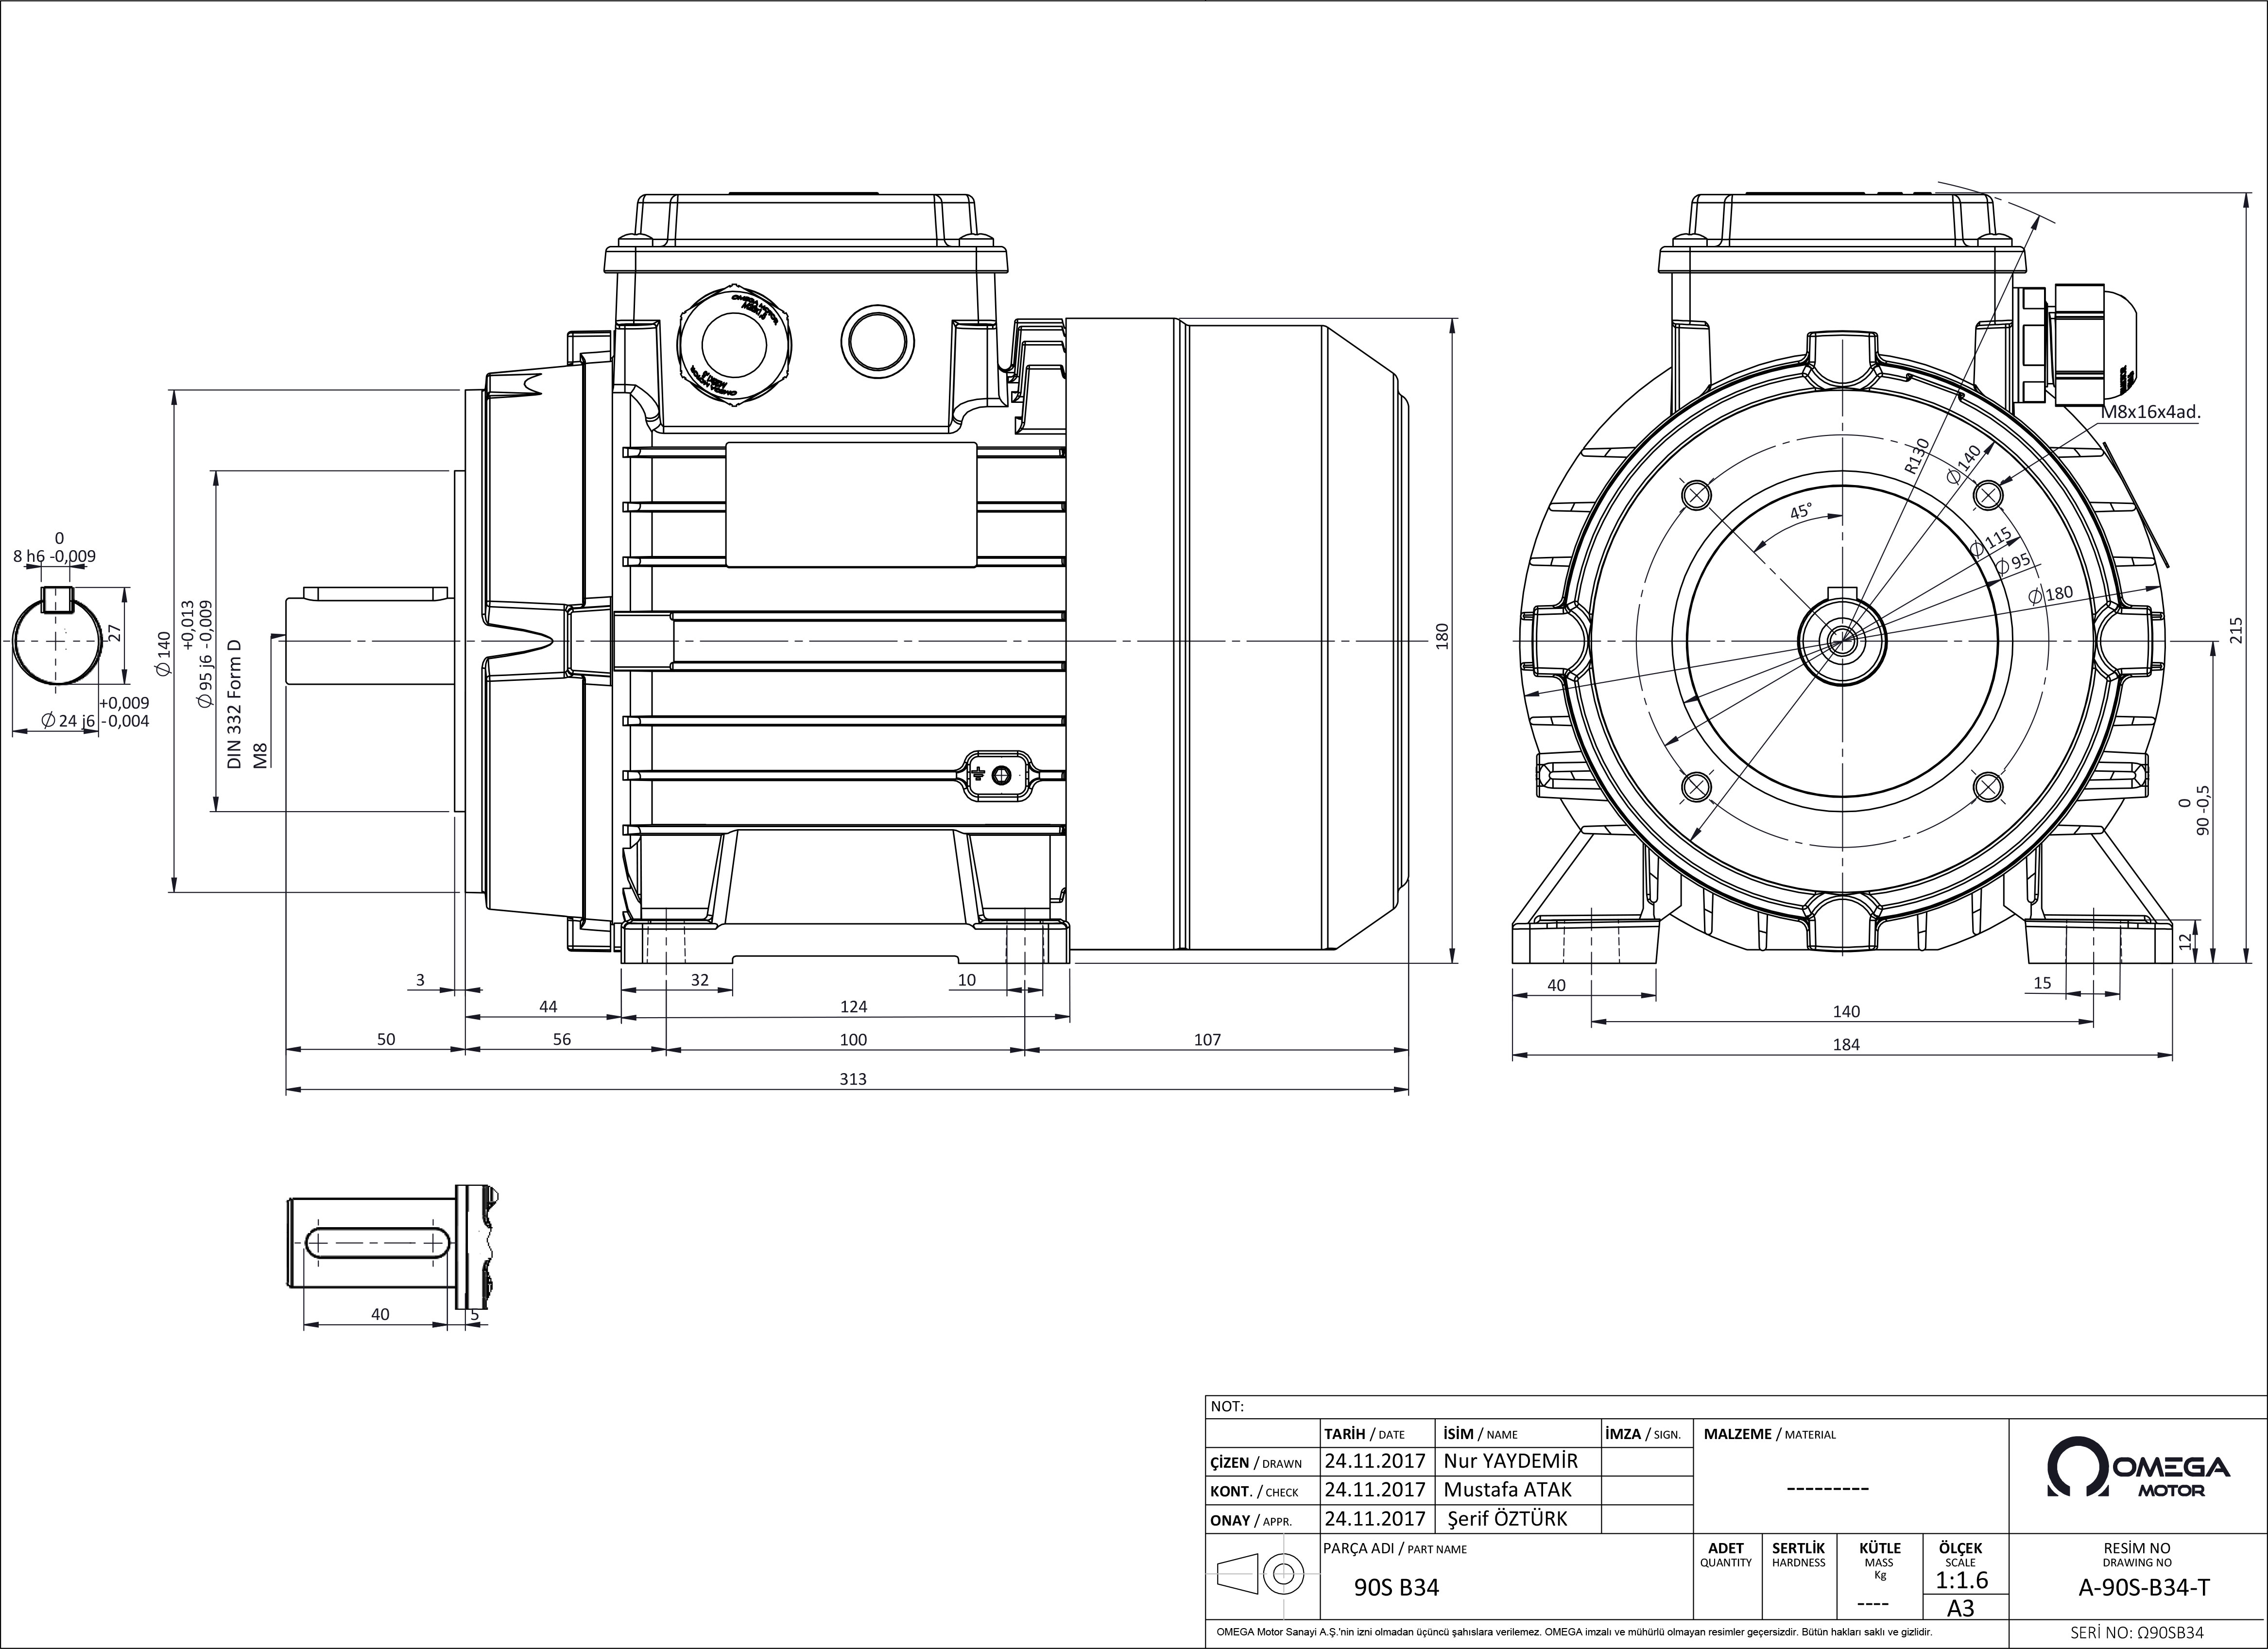The width and height of the screenshot is (2268, 1649).
Task: Click the cable gland circle on terminal box
Action: pos(734,344)
